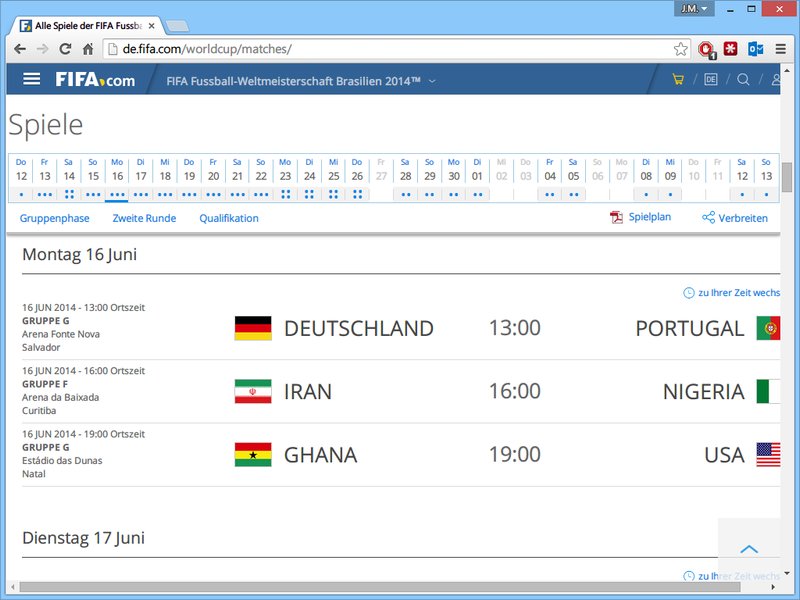Select Di 08 in the date strip

point(646,178)
